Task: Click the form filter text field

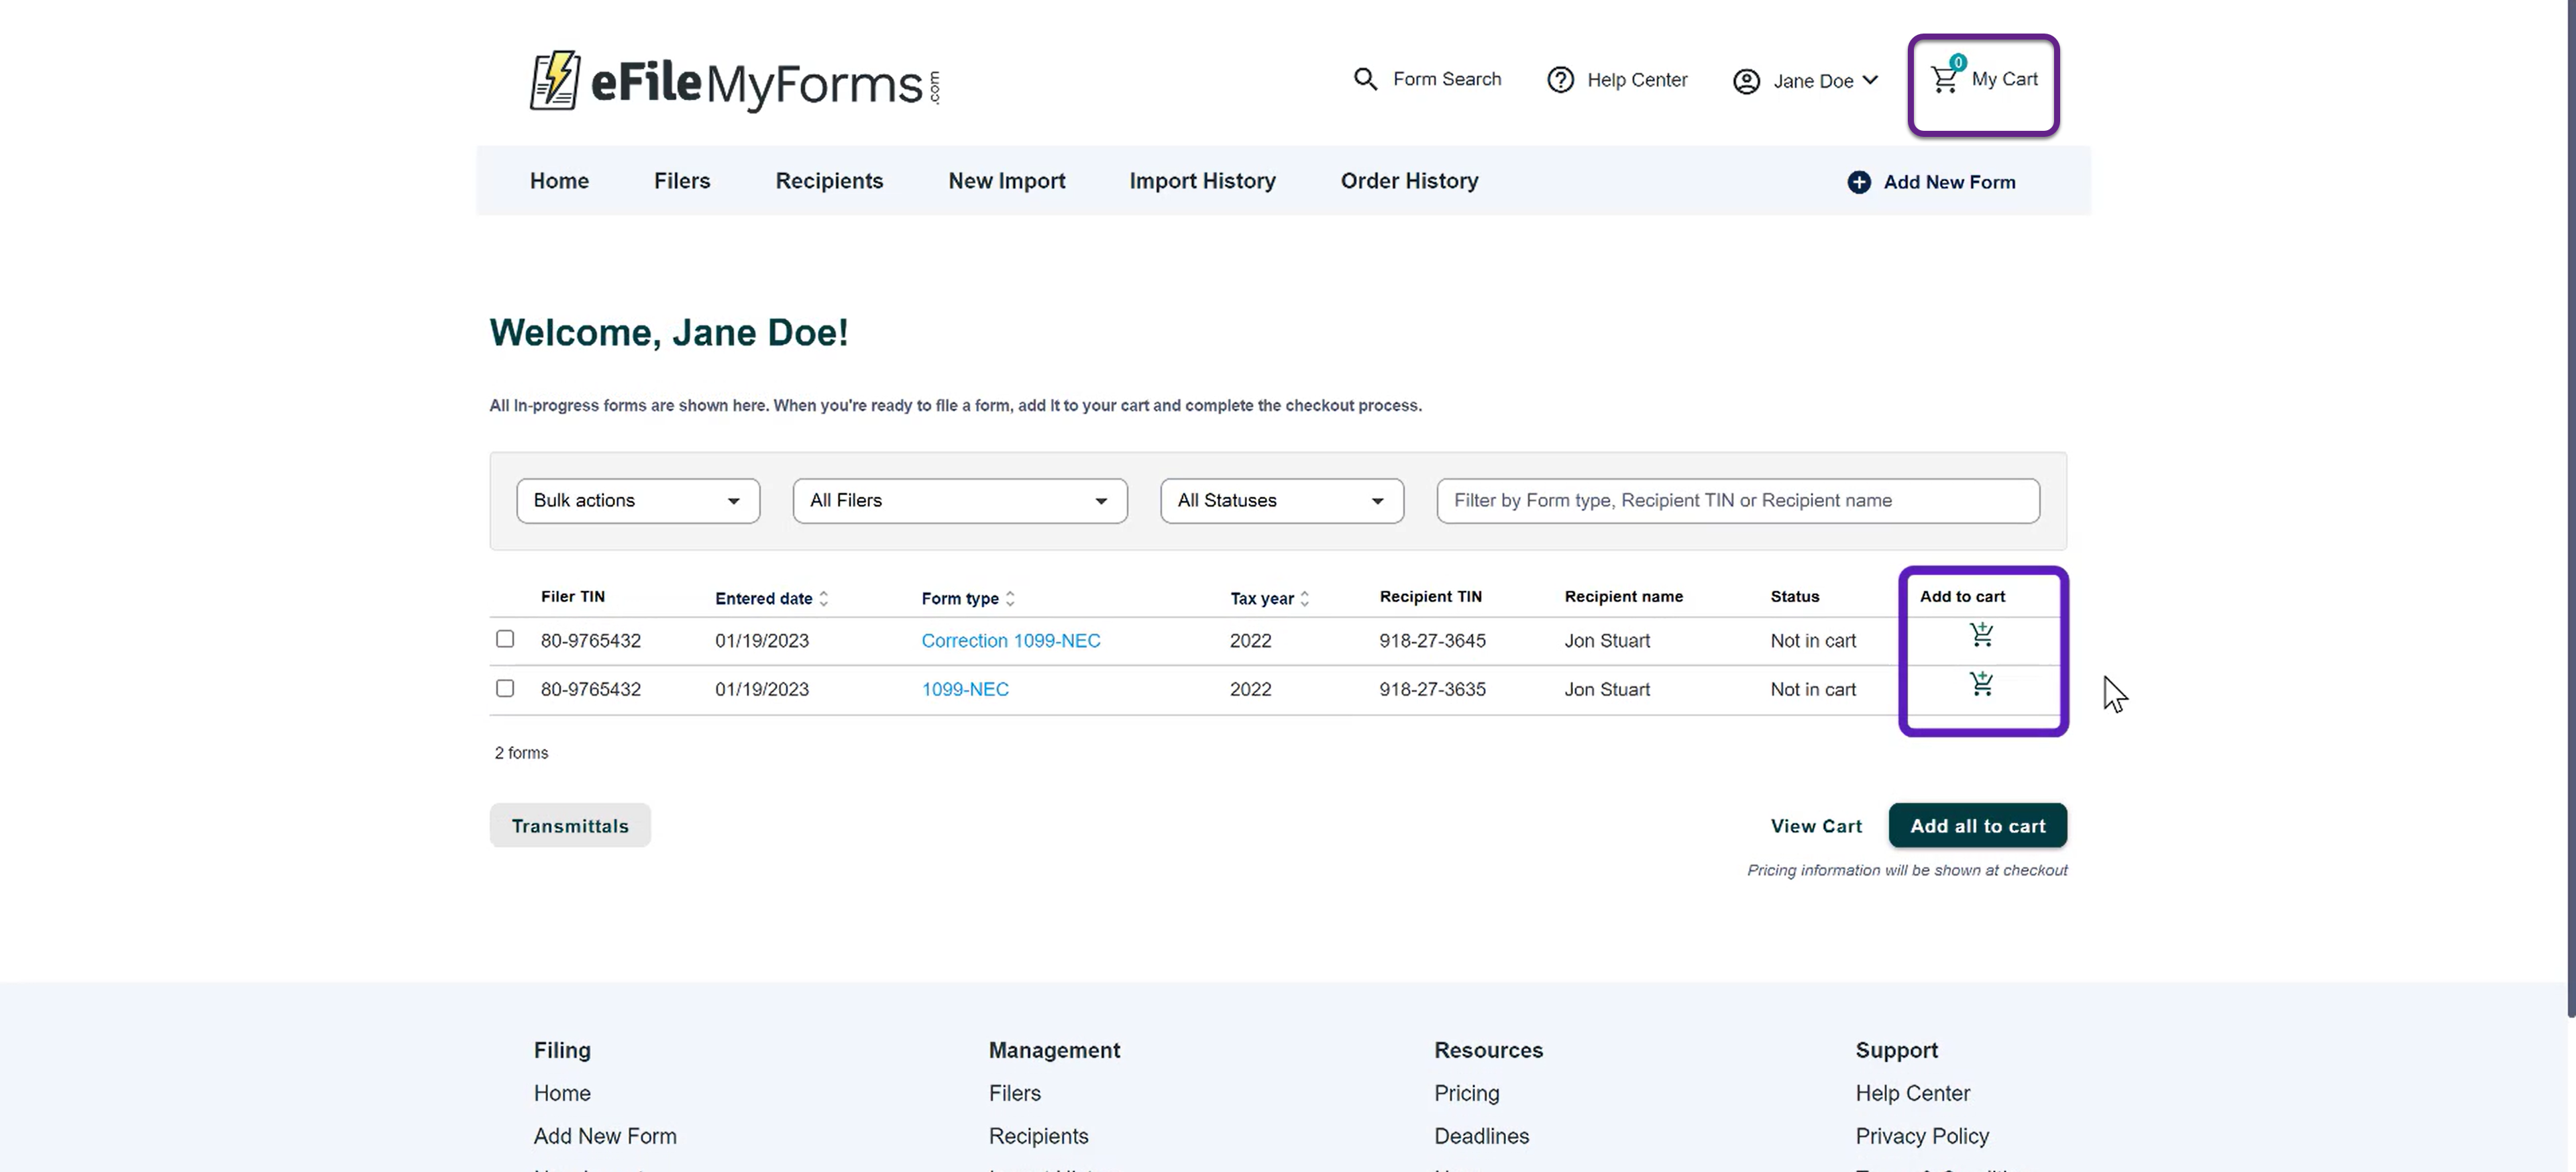Action: [1737, 500]
